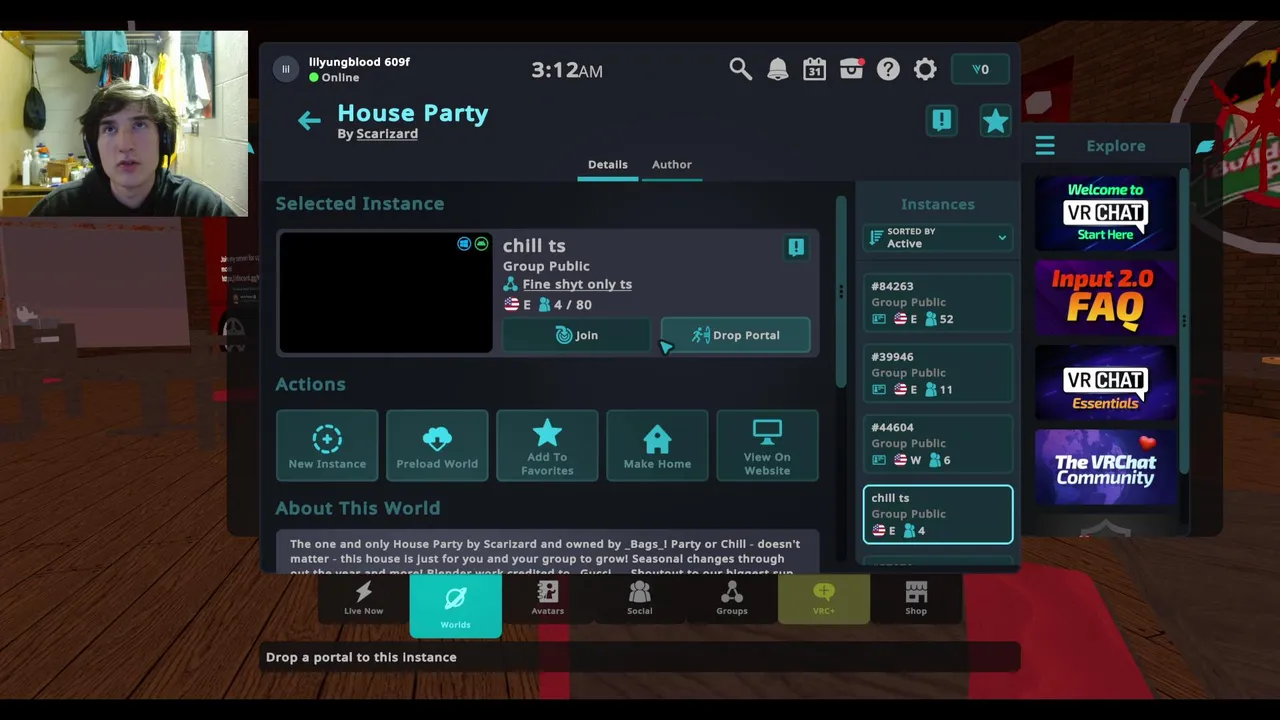Report the chill ts instance
This screenshot has height=720, width=1280.
pos(796,247)
